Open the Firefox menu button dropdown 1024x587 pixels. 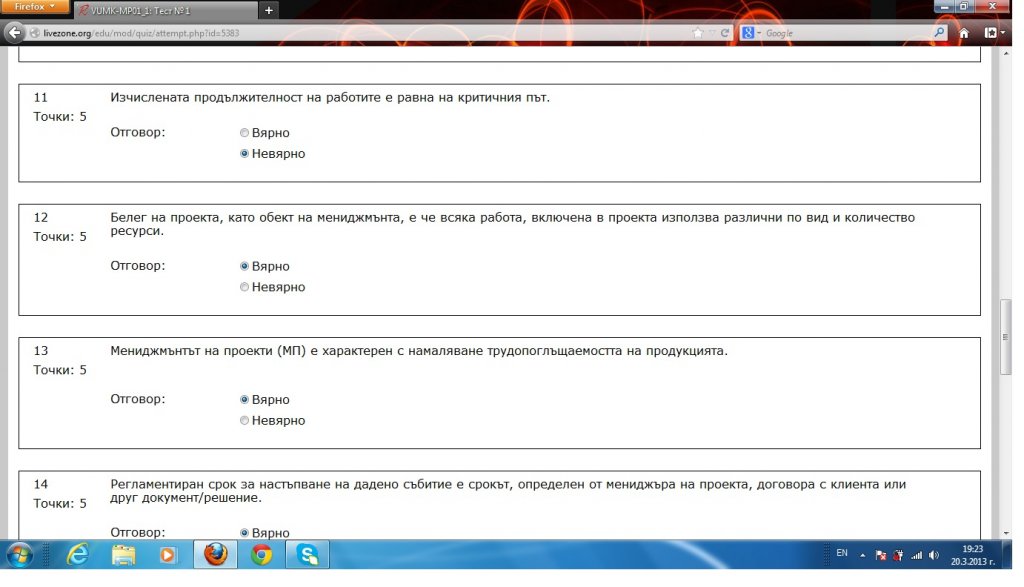tap(34, 7)
